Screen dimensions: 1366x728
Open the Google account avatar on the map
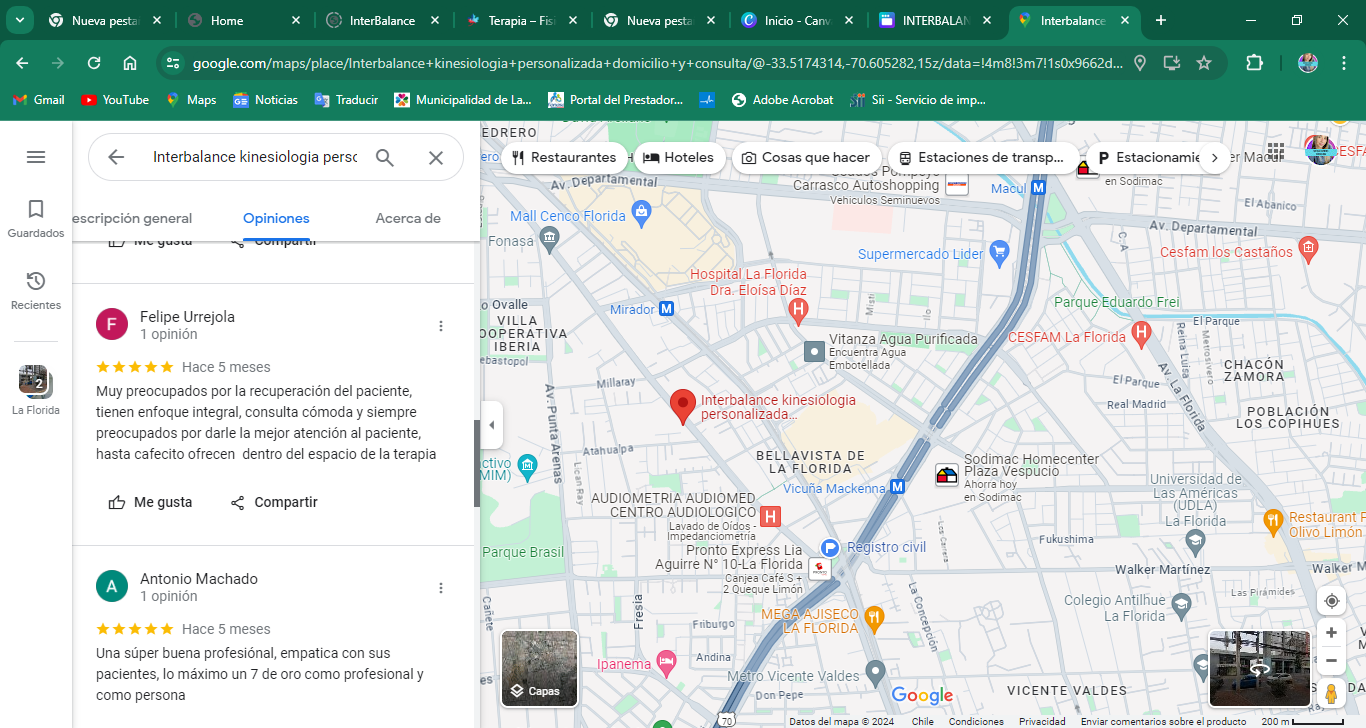pyautogui.click(x=1320, y=151)
